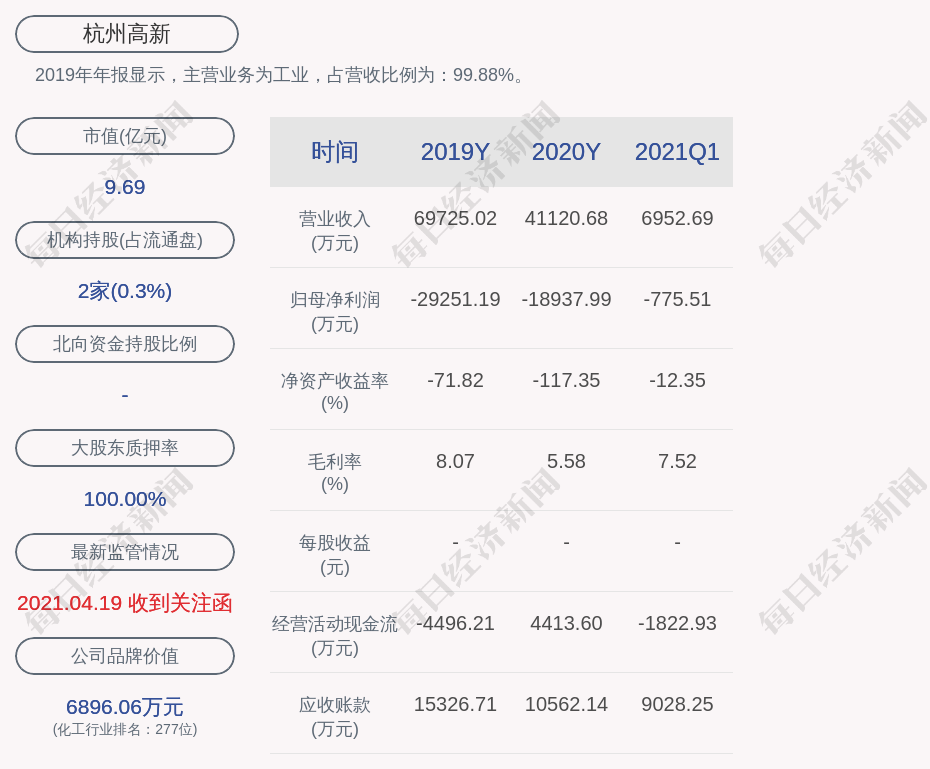Select revenue cell 6952.69
This screenshot has height=769, width=930.
677,218
